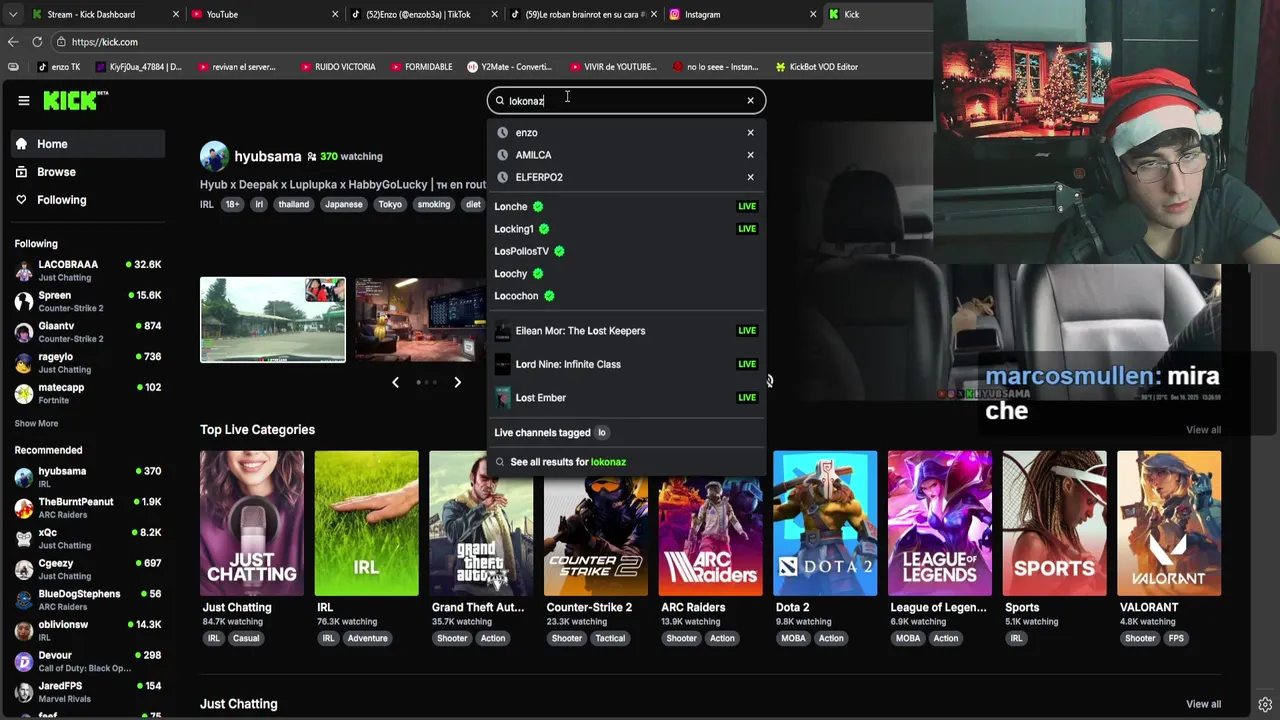The image size is (1280, 720).
Task: Open Dota 2 category card
Action: click(825, 523)
